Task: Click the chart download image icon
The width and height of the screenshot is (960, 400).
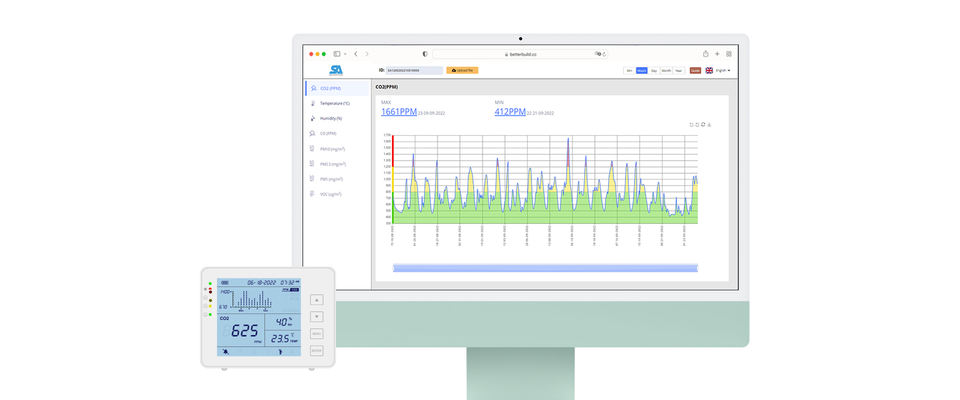Action: pyautogui.click(x=710, y=124)
